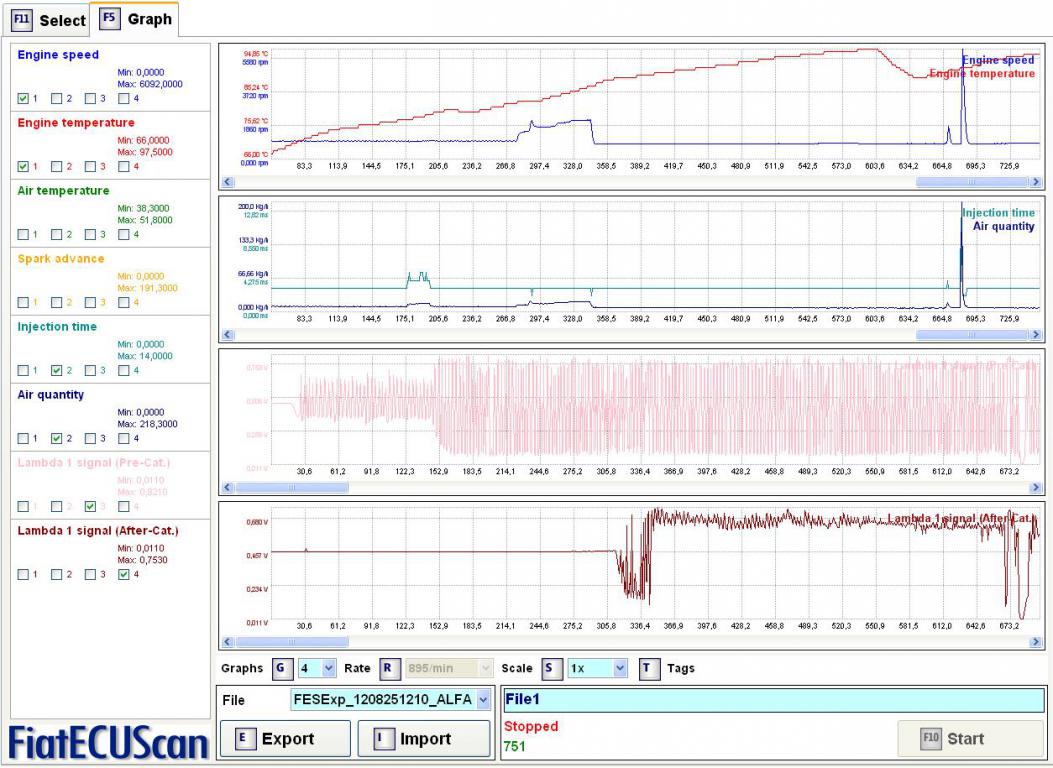Switch to the Select tab
1053x768 pixels.
tap(48, 21)
